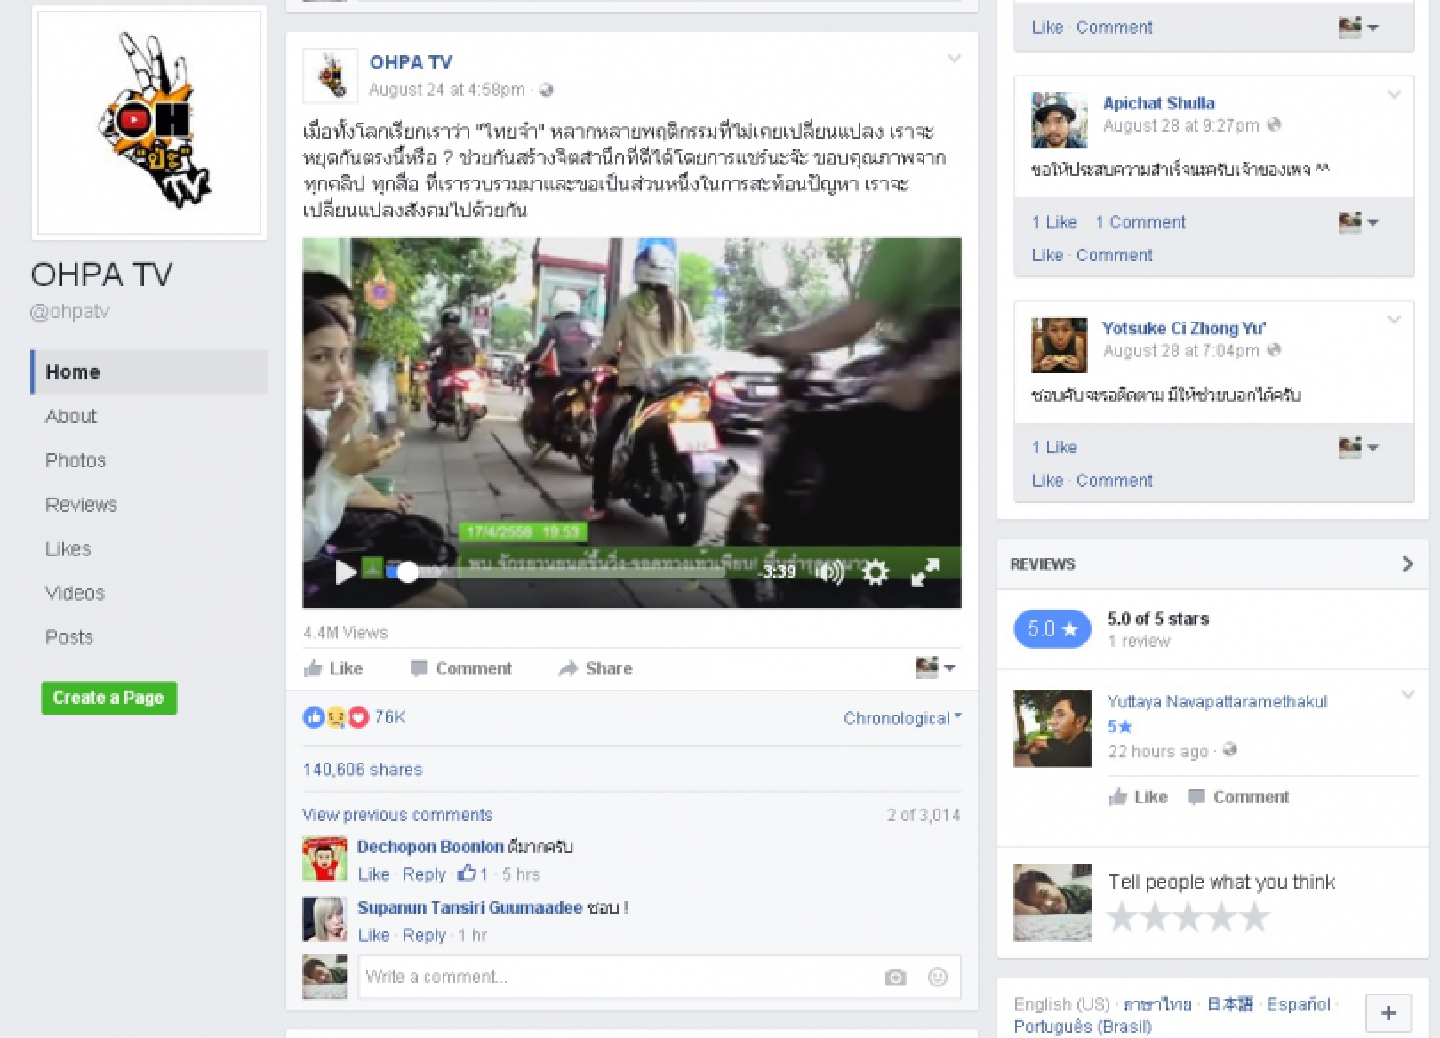Open privacy globe icon on video post

pos(546,90)
